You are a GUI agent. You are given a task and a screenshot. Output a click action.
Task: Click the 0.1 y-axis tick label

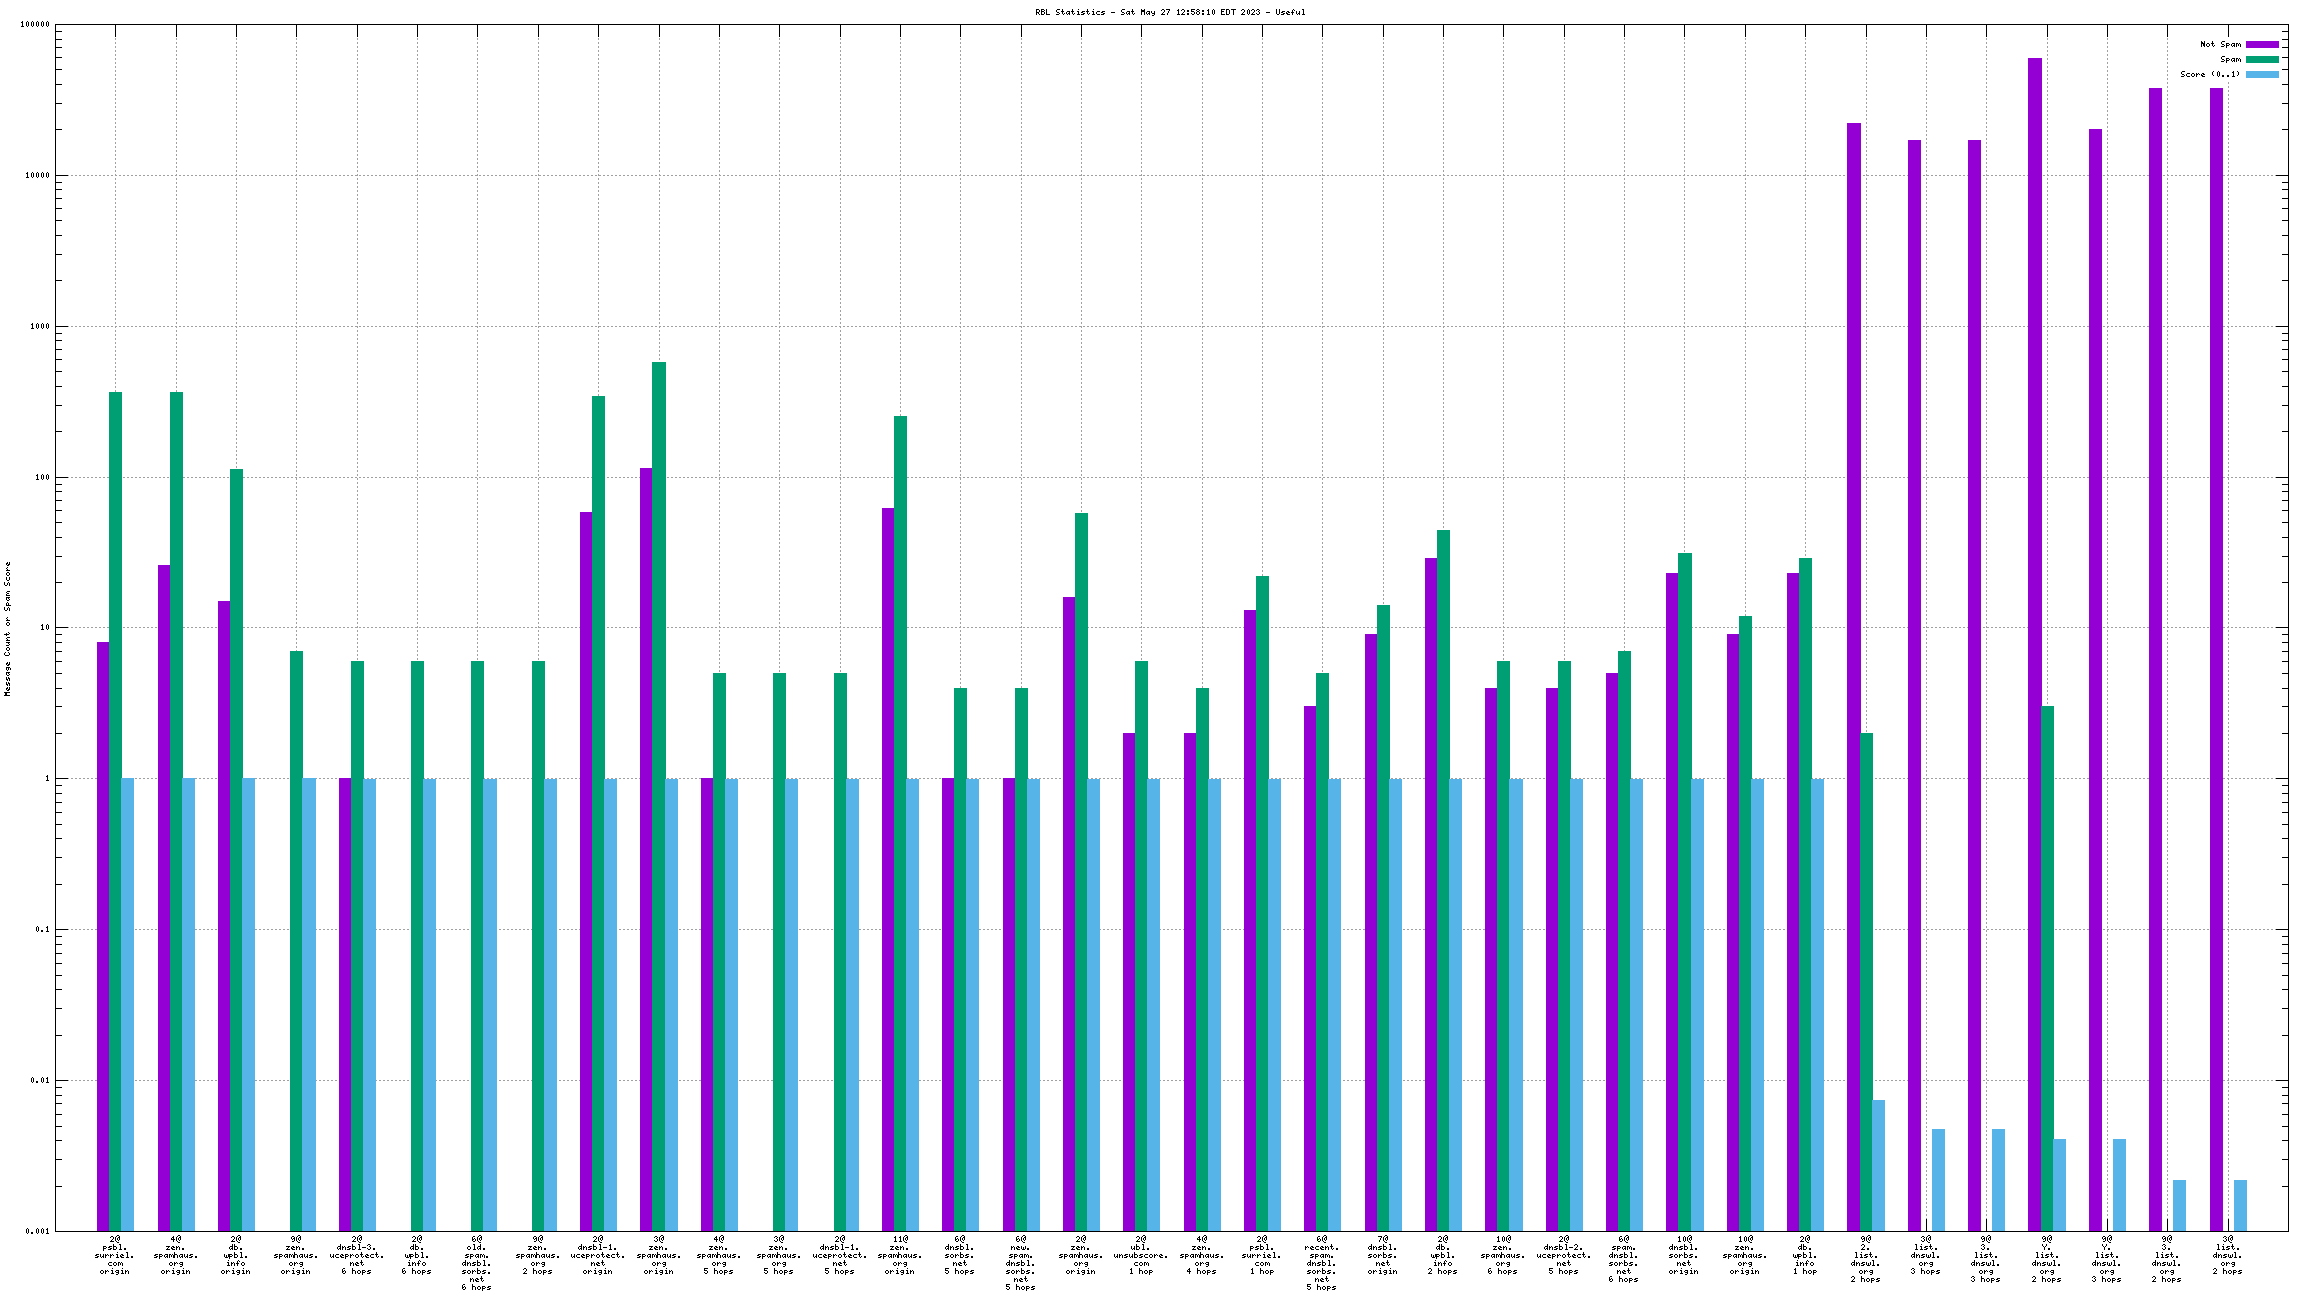43,930
